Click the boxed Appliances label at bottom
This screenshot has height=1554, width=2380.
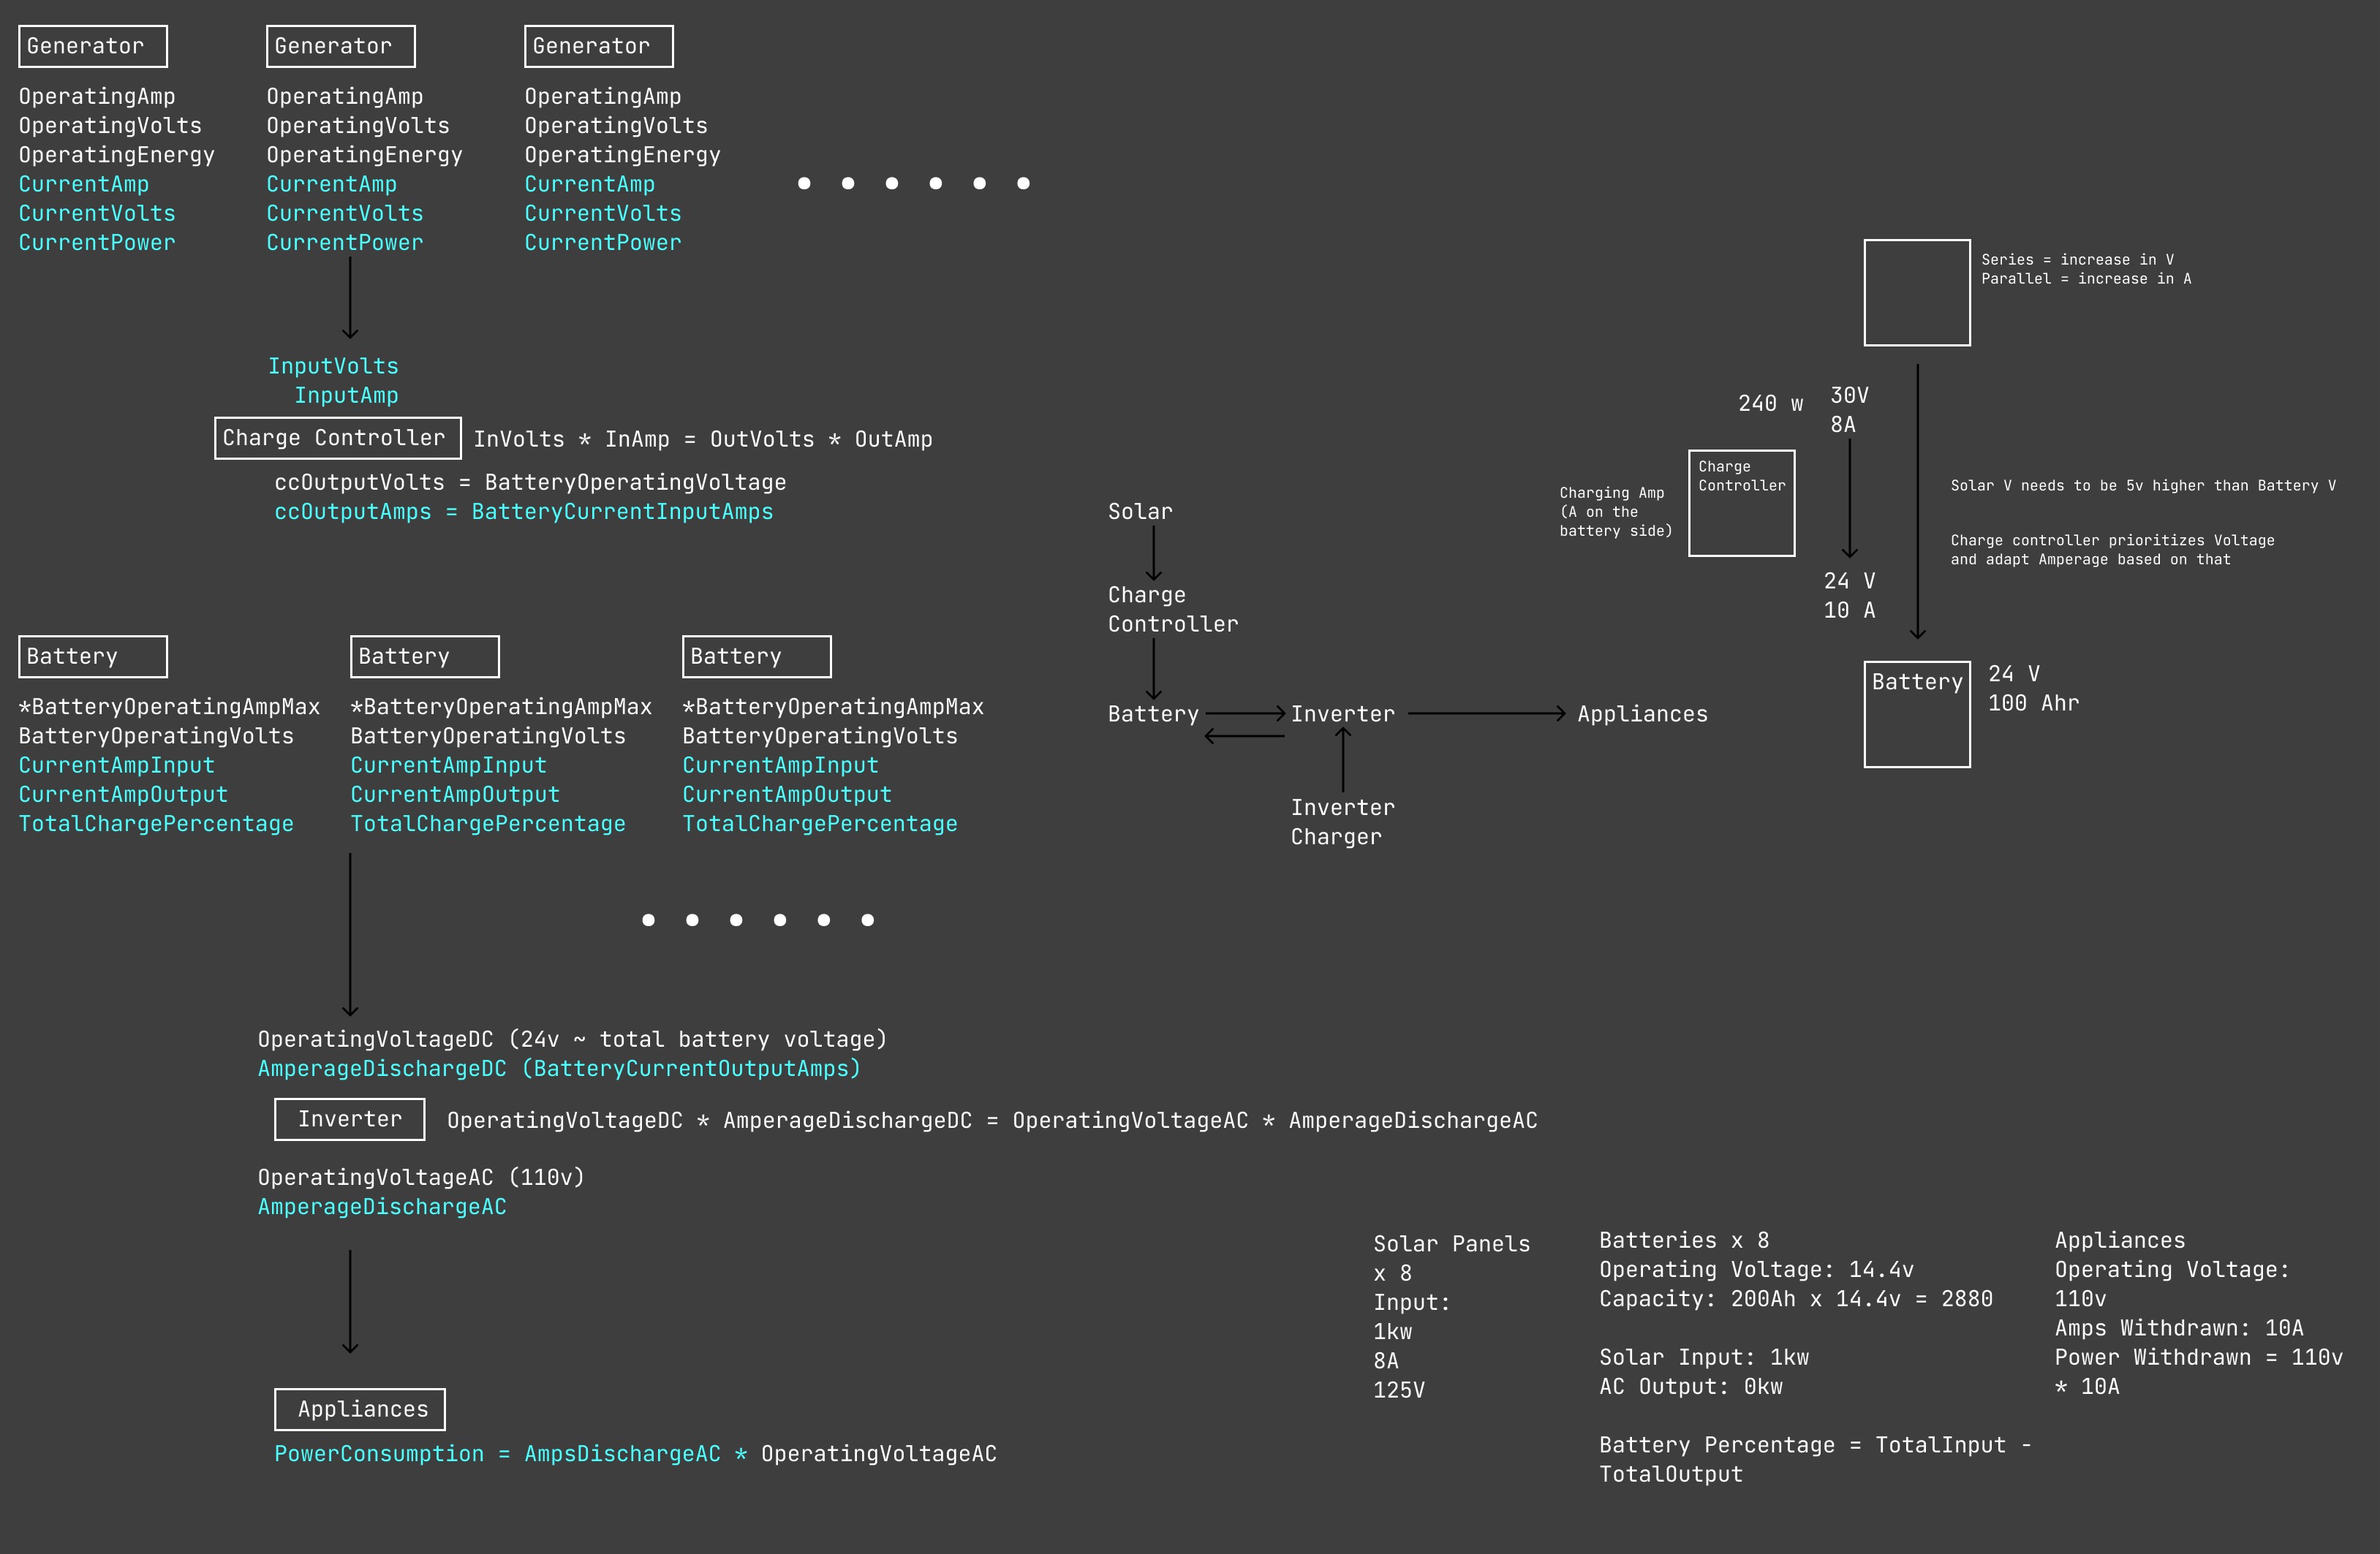[360, 1409]
